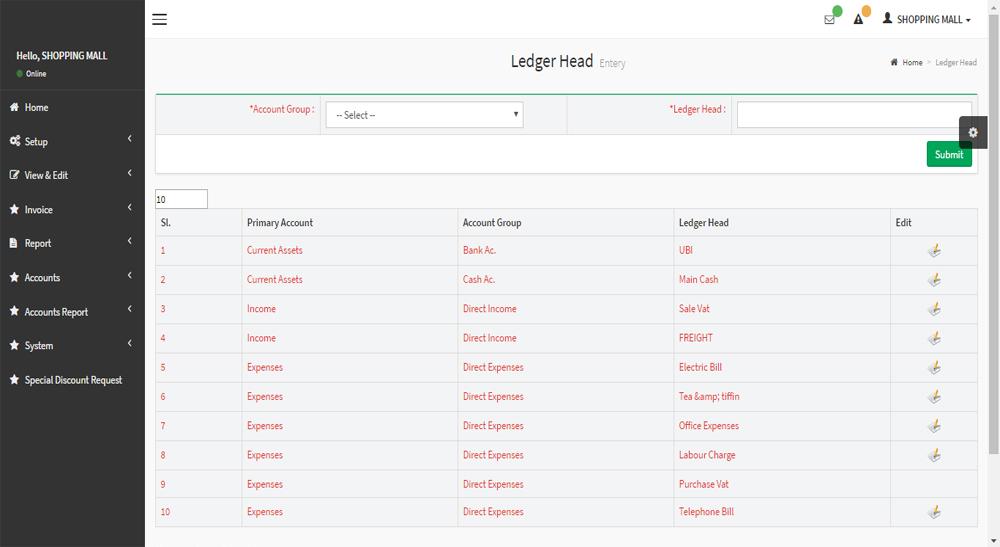Edit the Telephone Bill ledger entry
This screenshot has width=1000, height=547.
[x=934, y=512]
